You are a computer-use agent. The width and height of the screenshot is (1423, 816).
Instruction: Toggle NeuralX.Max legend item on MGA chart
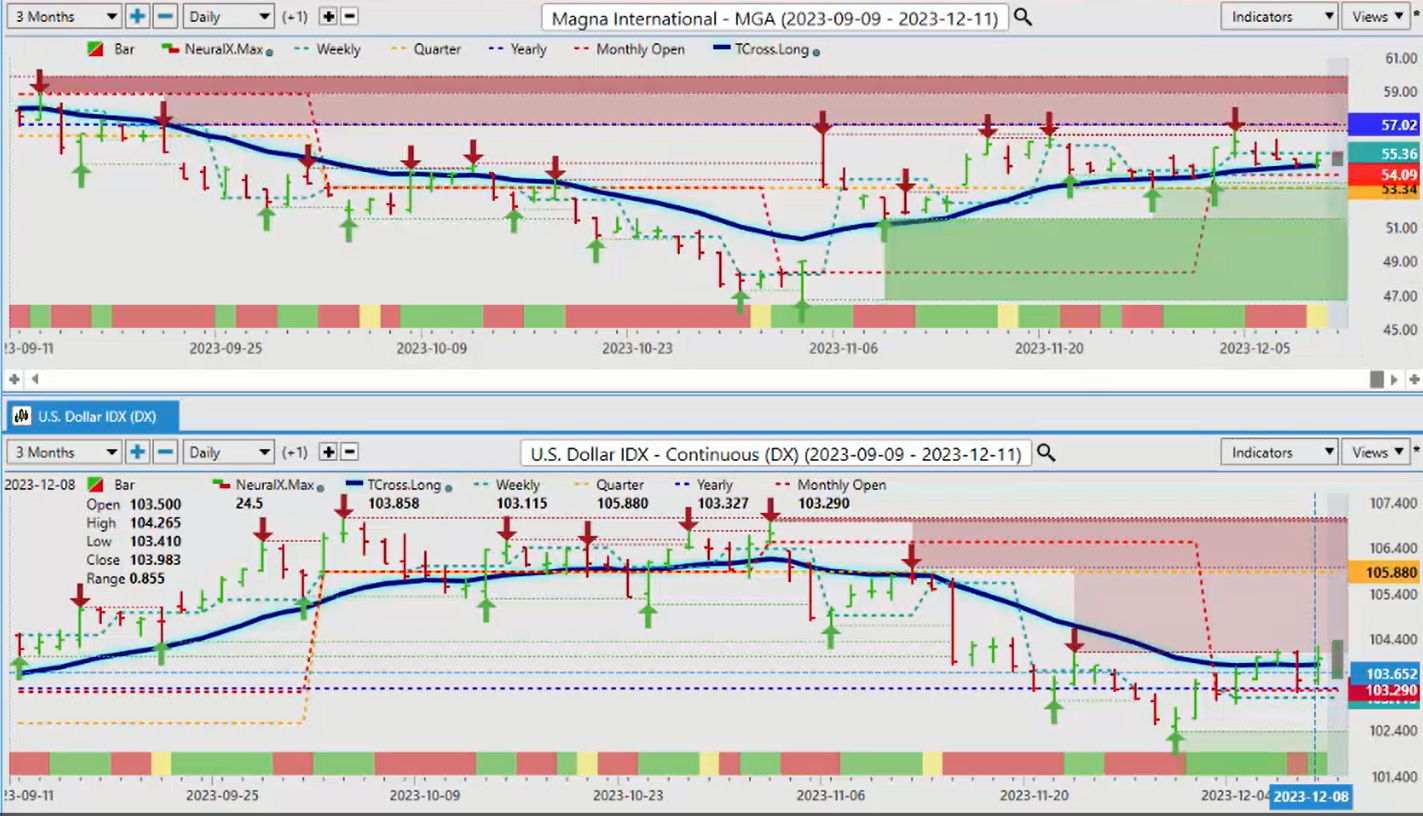coord(217,49)
